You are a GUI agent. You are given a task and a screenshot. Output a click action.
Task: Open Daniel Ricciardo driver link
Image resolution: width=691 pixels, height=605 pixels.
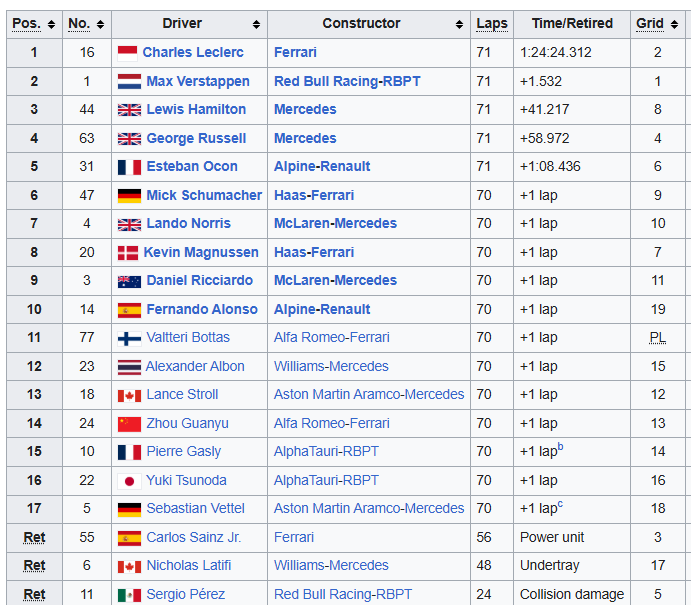200,280
